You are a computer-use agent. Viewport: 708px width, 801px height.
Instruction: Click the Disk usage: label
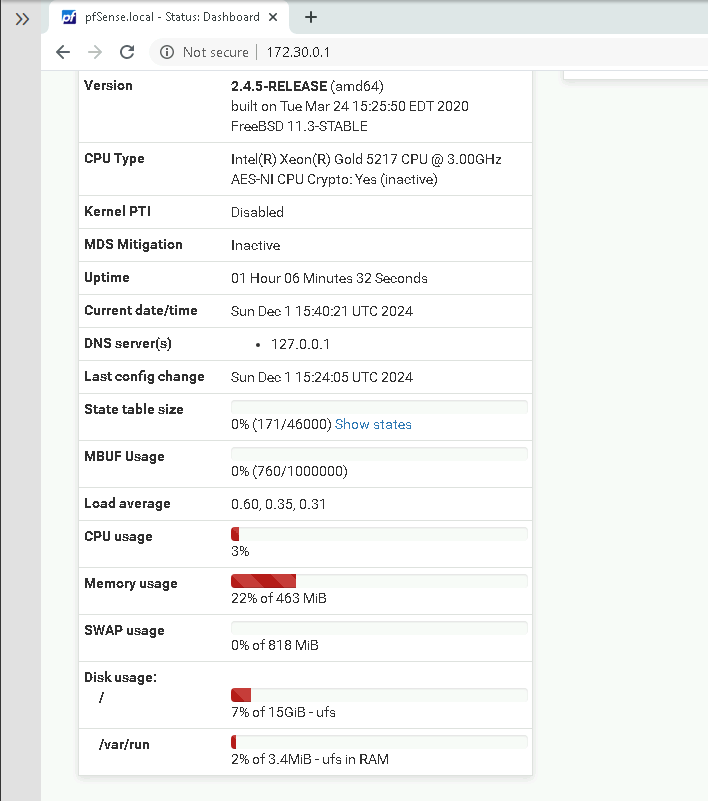tap(121, 677)
